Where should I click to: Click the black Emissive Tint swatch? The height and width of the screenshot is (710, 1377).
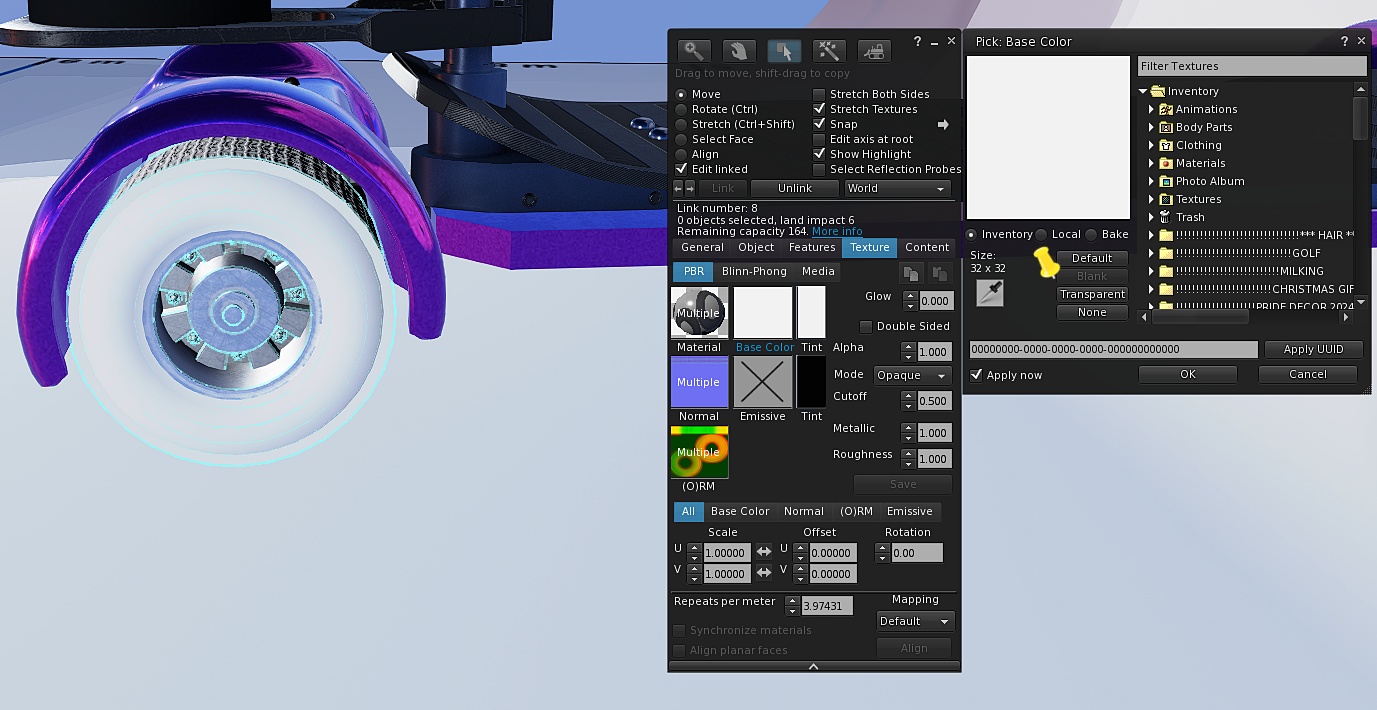[x=811, y=382]
